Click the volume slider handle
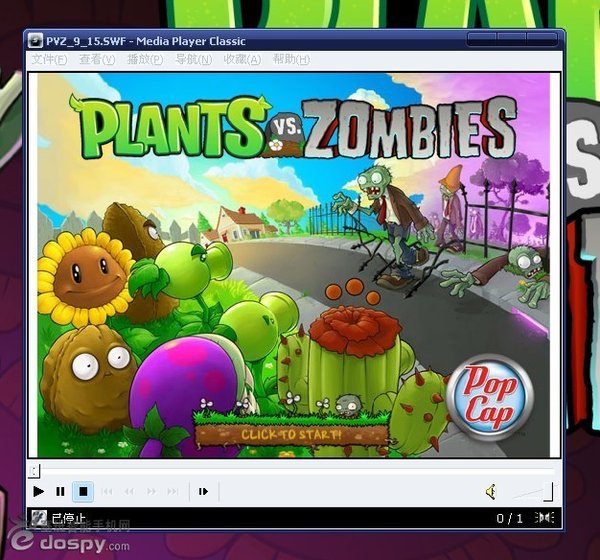The height and width of the screenshot is (560, 600). point(548,492)
